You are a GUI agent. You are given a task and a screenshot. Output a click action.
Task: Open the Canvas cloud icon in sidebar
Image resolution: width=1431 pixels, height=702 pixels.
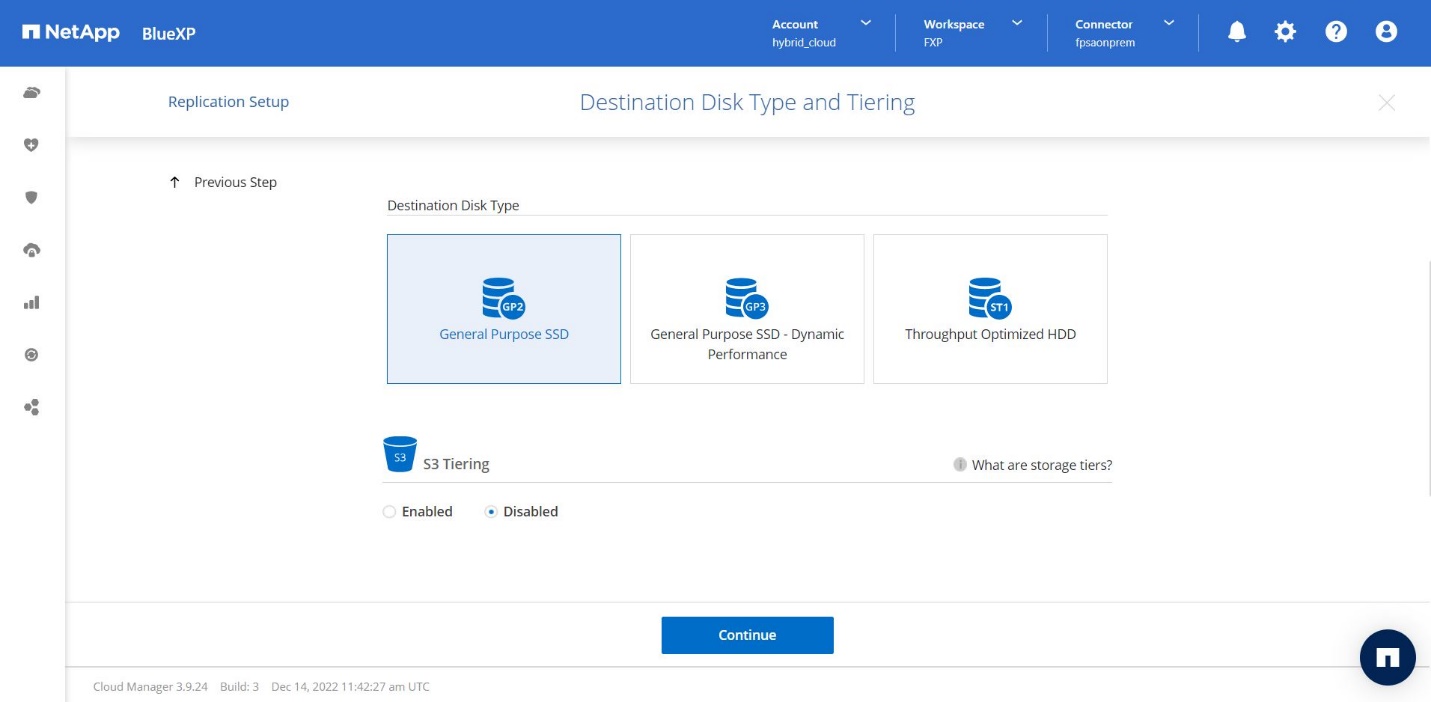tap(32, 93)
